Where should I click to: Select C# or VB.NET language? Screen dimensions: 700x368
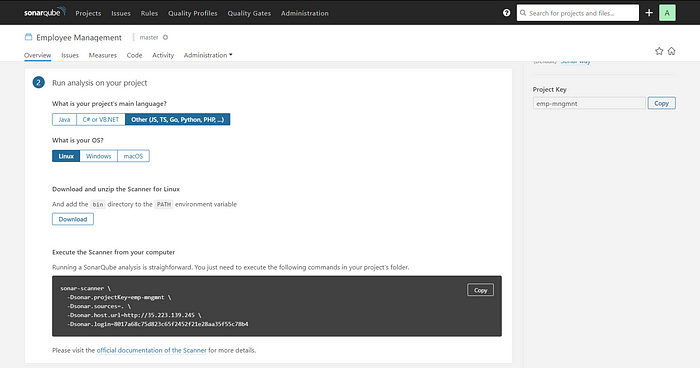(101, 119)
